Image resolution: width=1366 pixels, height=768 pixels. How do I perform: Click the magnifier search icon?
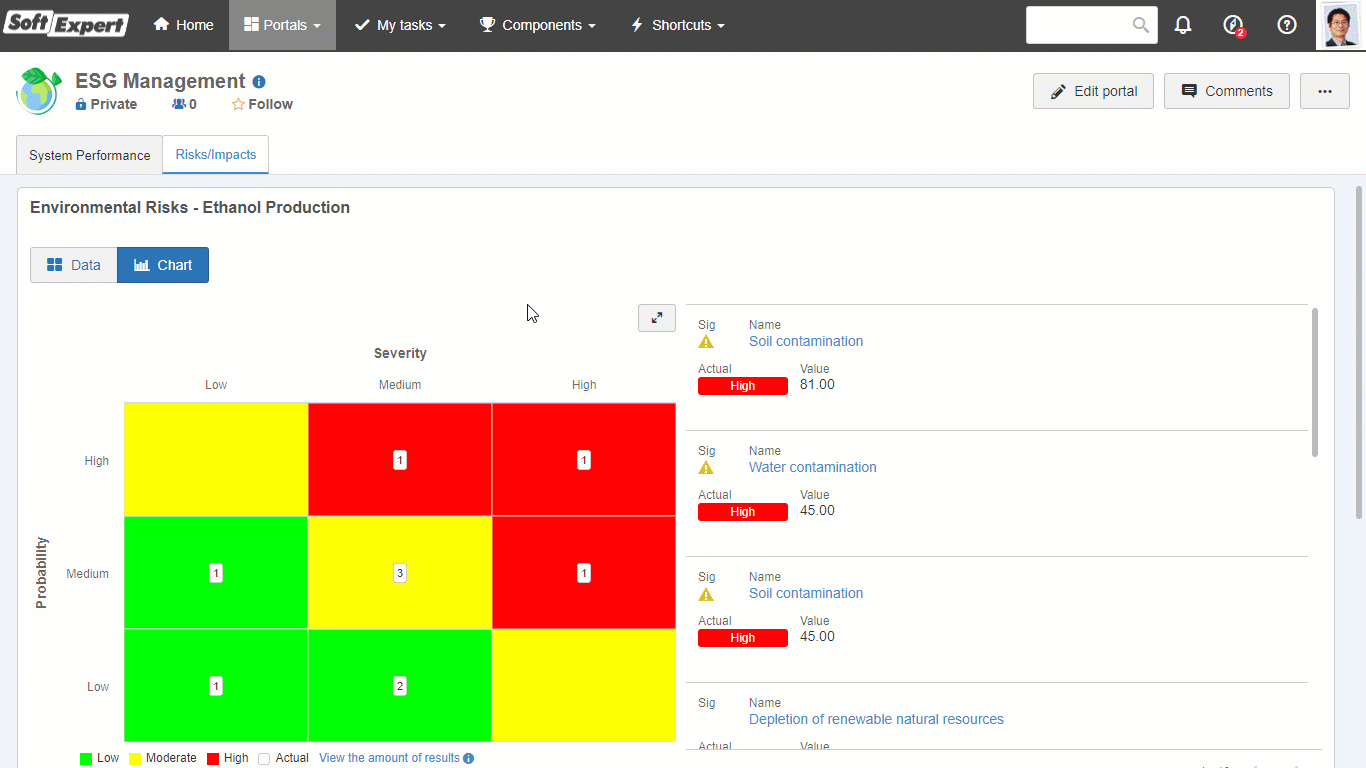coord(1141,25)
